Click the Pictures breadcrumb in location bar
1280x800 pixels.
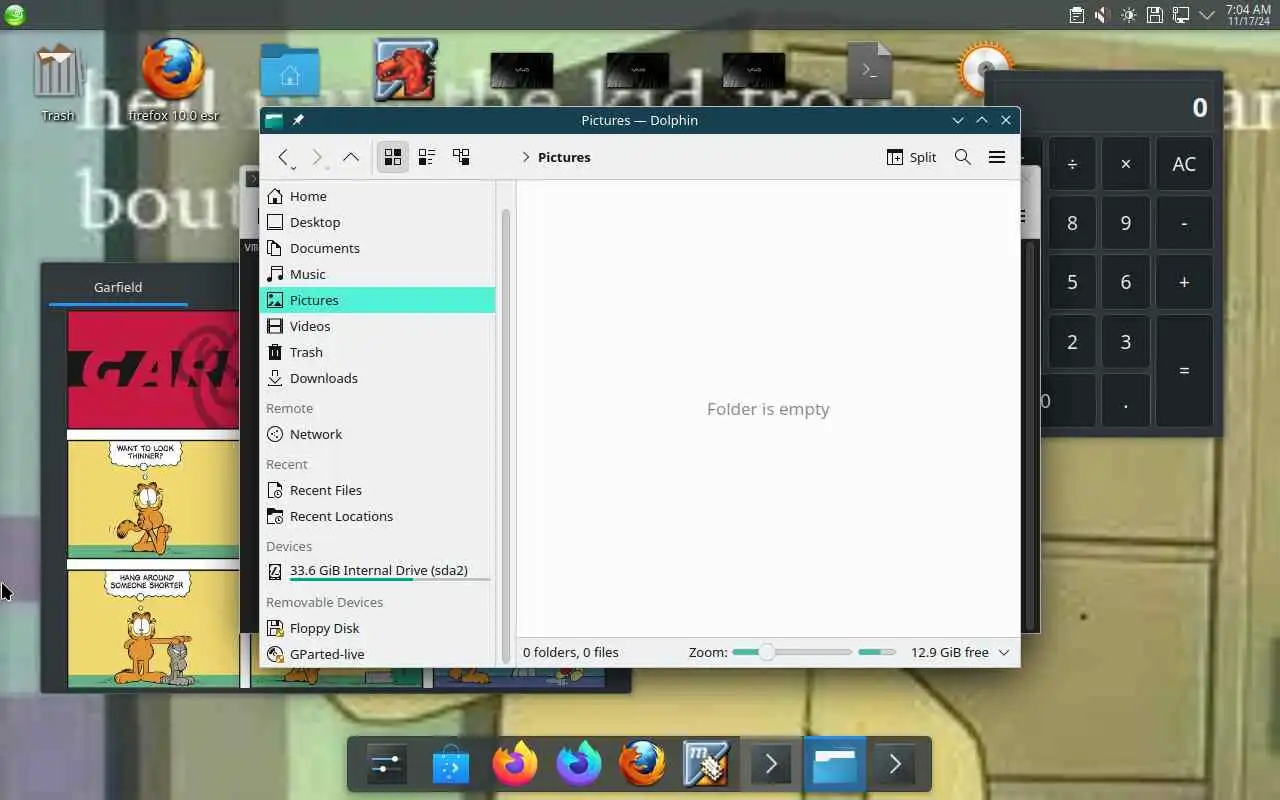tap(564, 157)
